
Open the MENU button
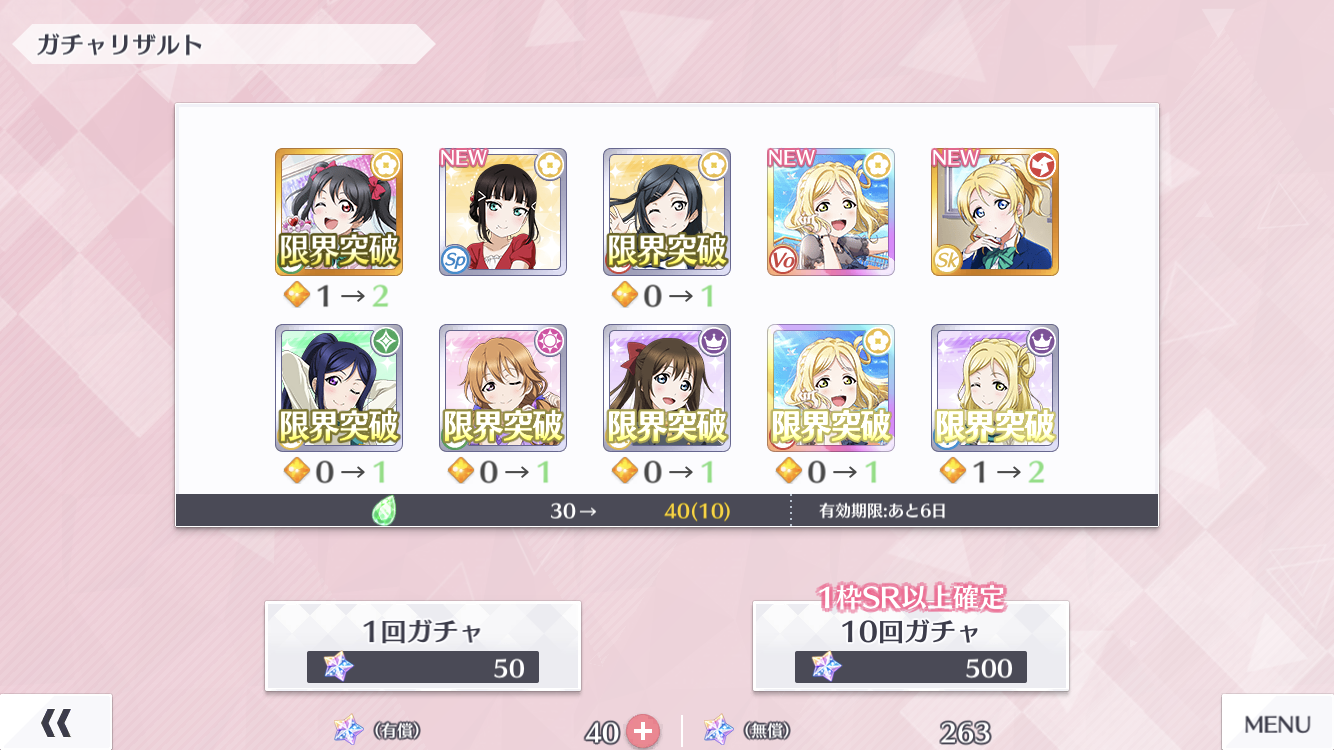(1278, 722)
